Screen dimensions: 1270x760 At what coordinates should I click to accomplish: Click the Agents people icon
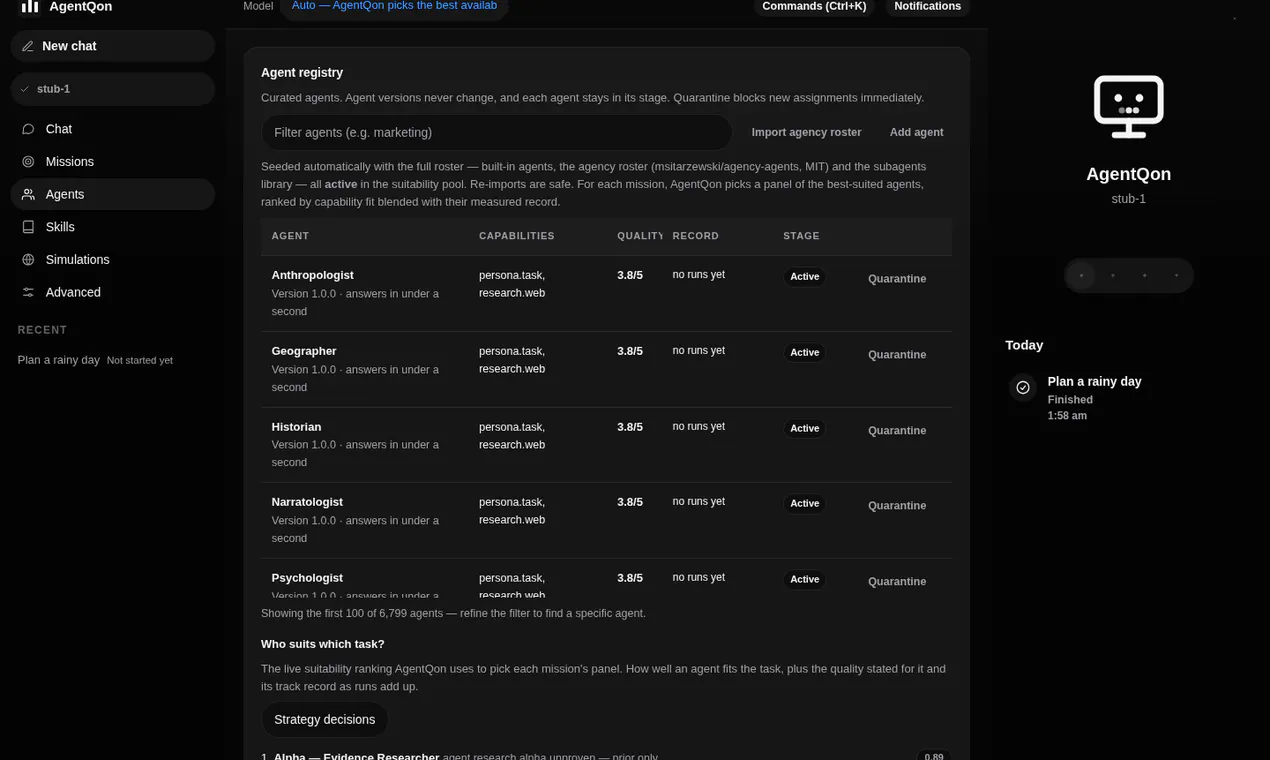(28, 194)
